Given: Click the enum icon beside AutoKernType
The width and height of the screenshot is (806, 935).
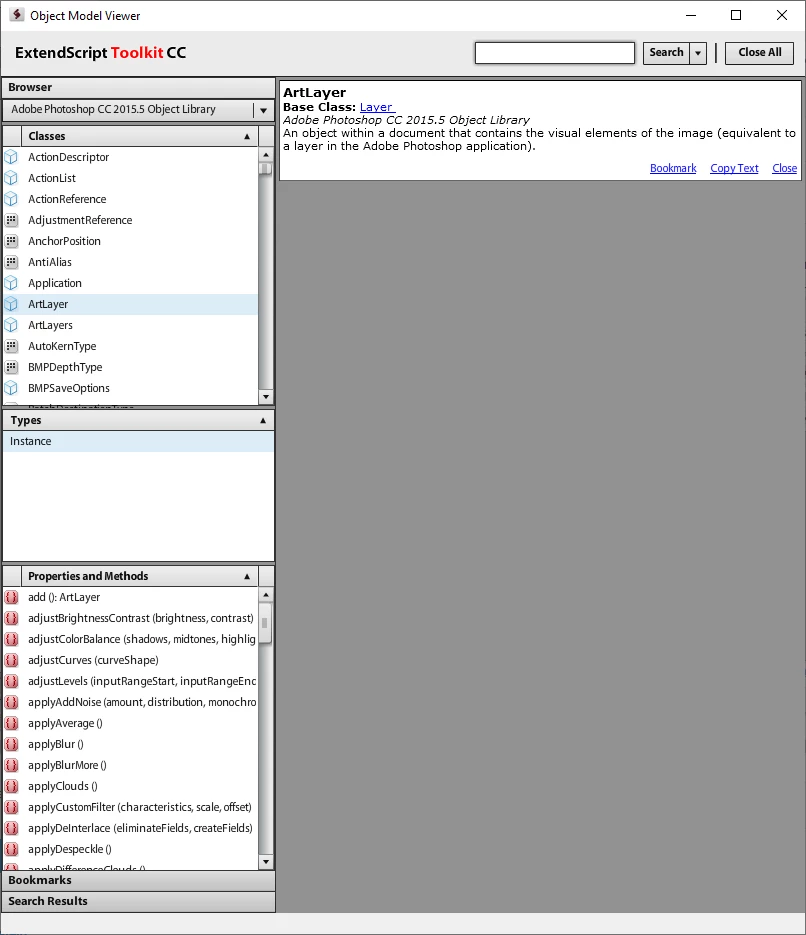Looking at the screenshot, I should pyautogui.click(x=11, y=346).
